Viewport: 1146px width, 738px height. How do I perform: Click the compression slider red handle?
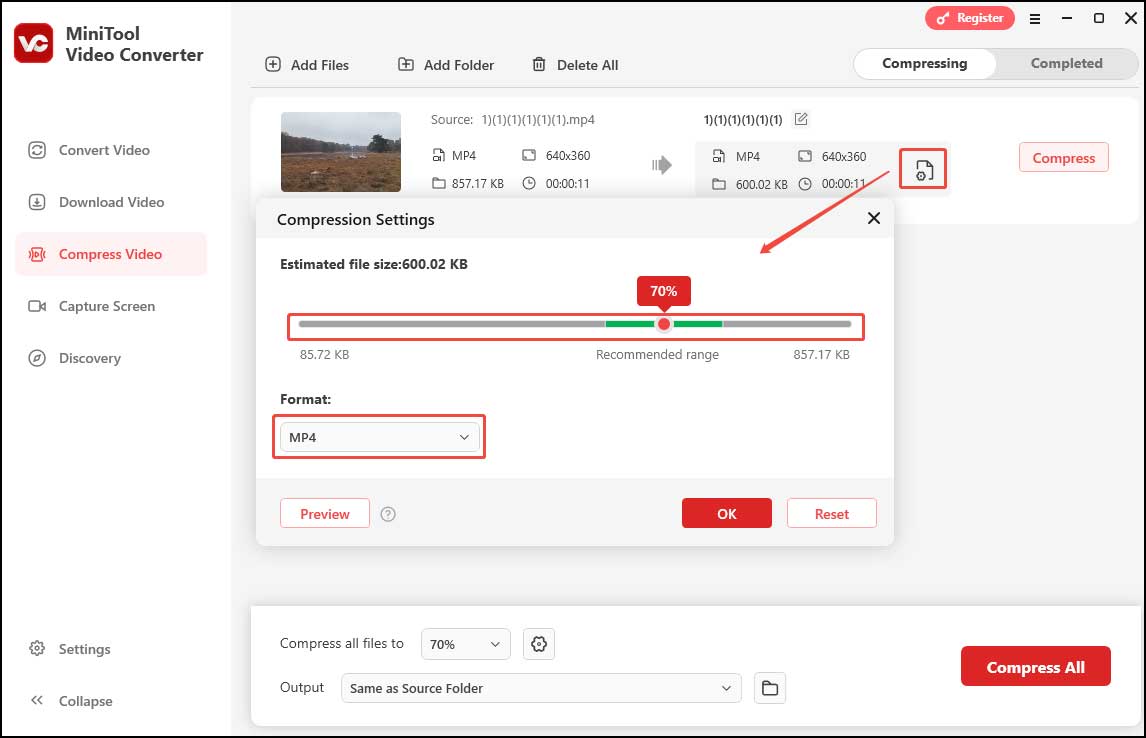tap(664, 324)
